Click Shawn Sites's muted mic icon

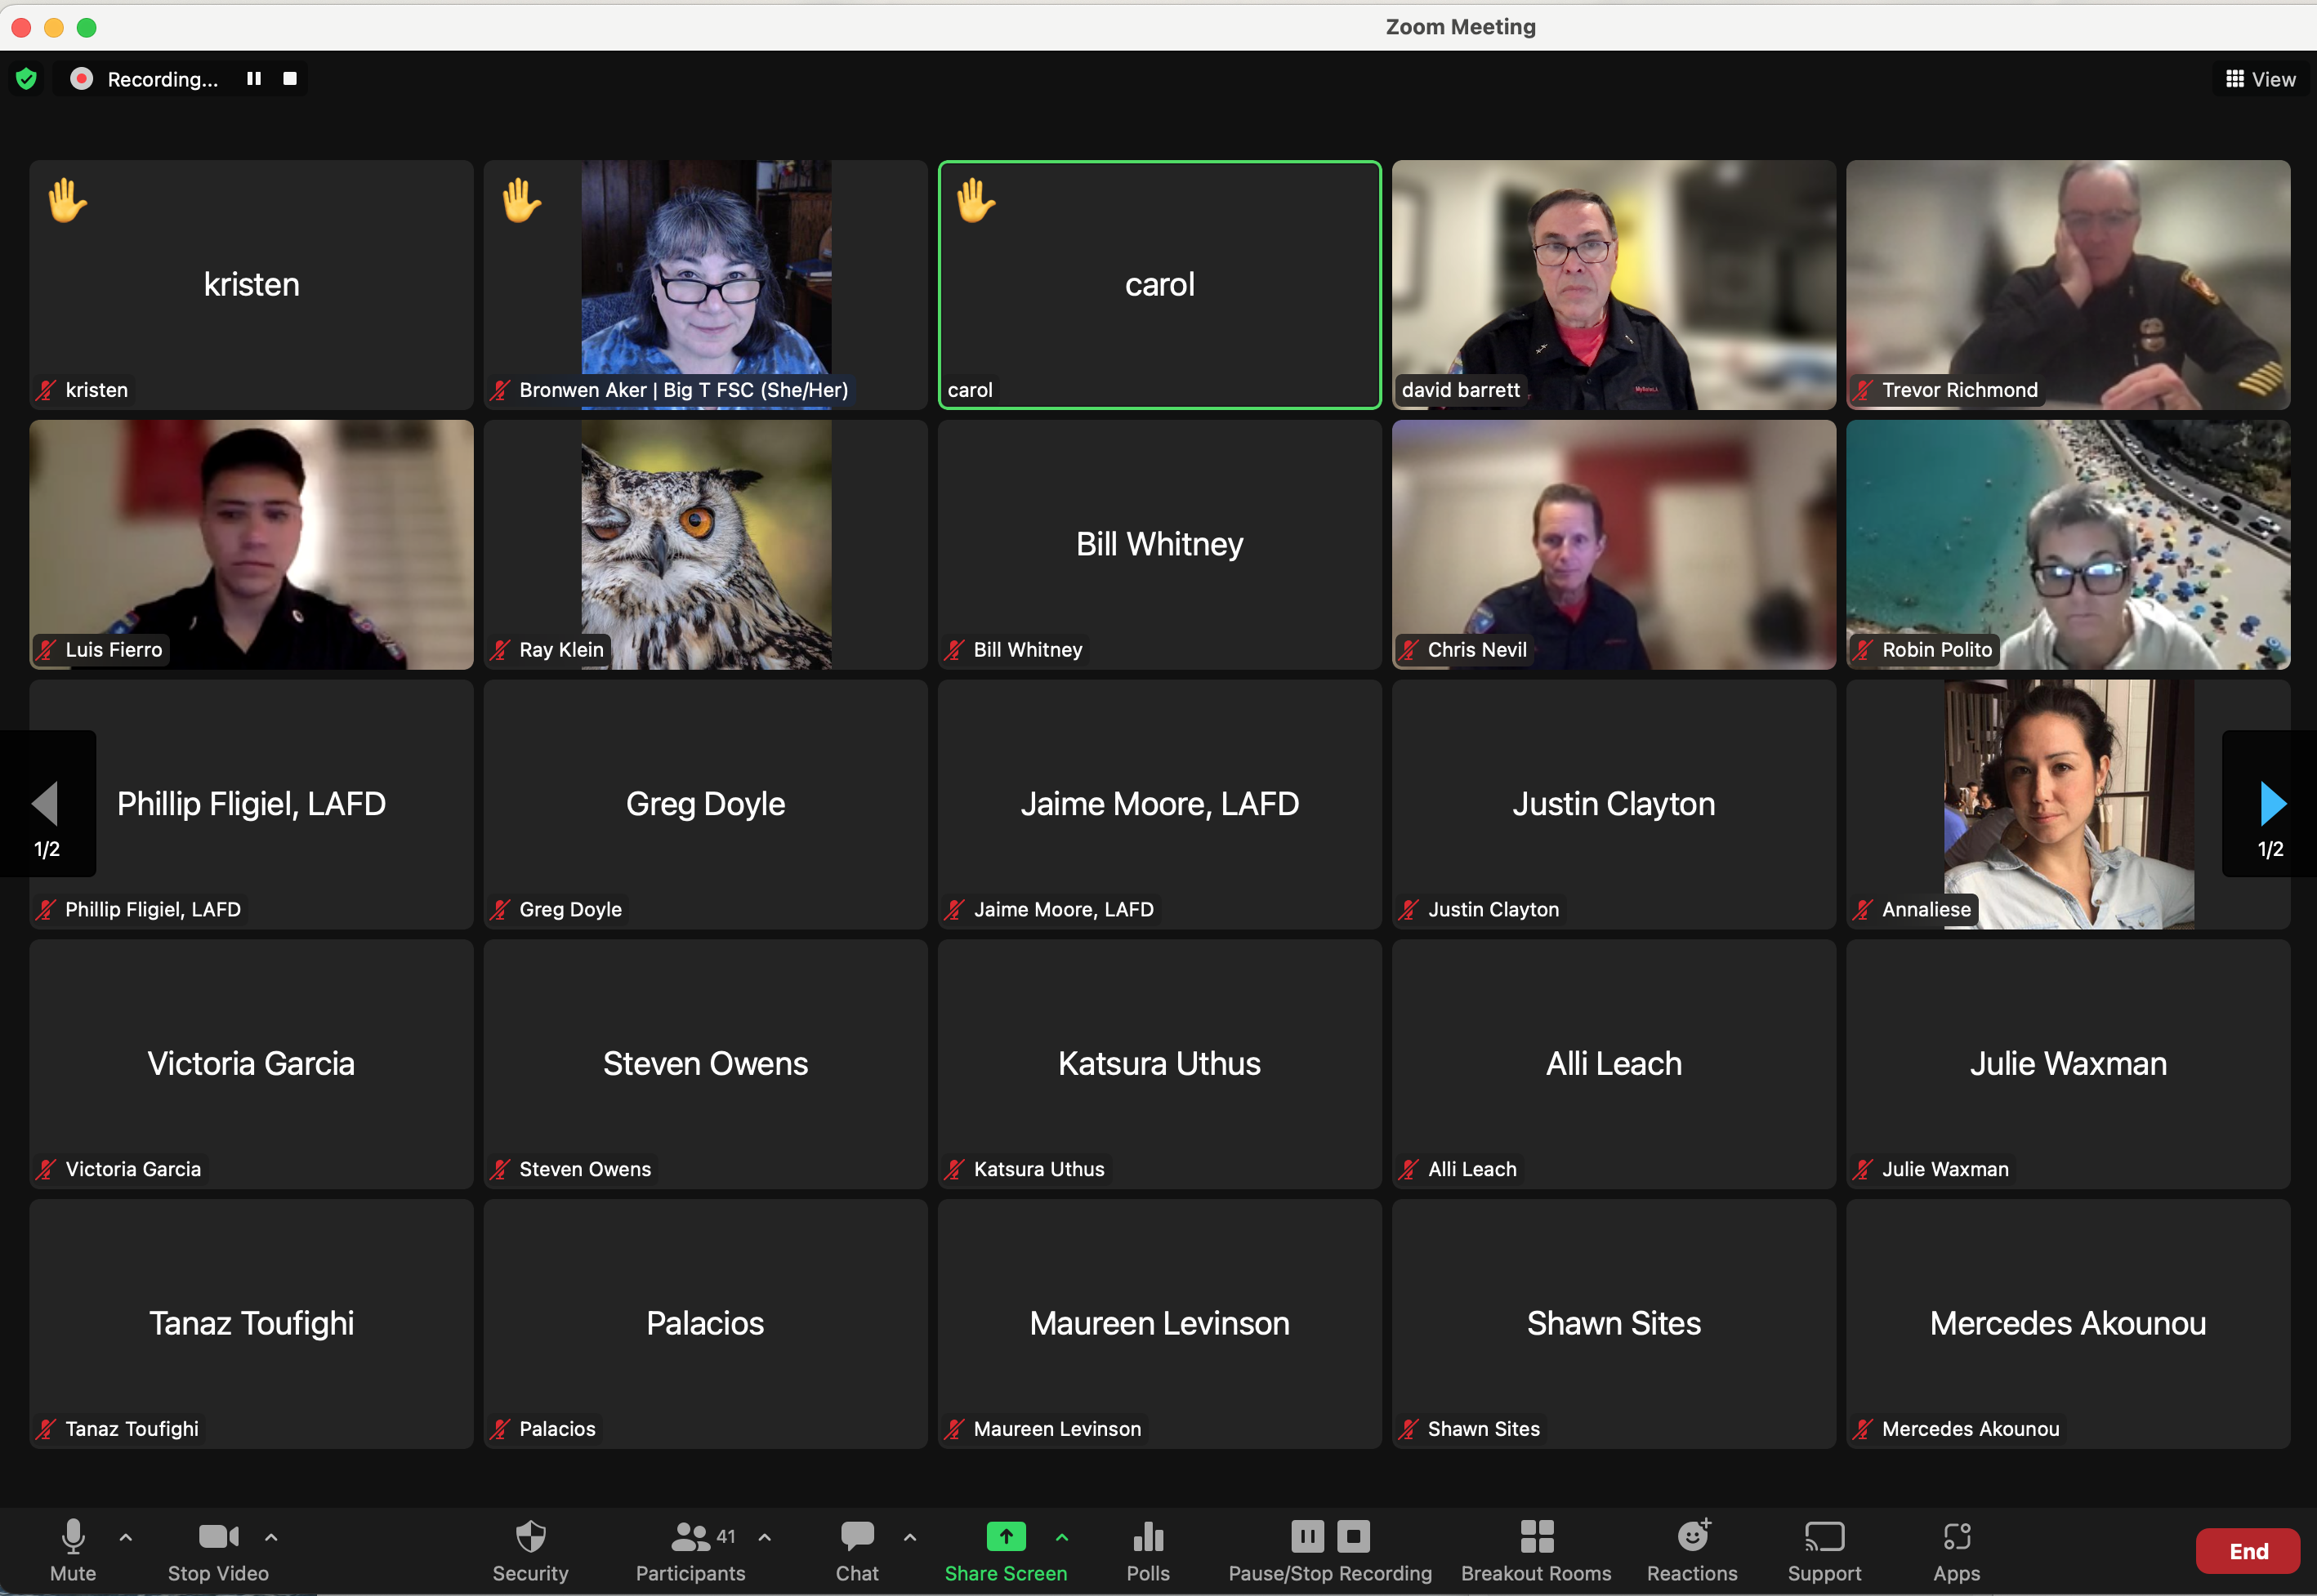click(1409, 1430)
